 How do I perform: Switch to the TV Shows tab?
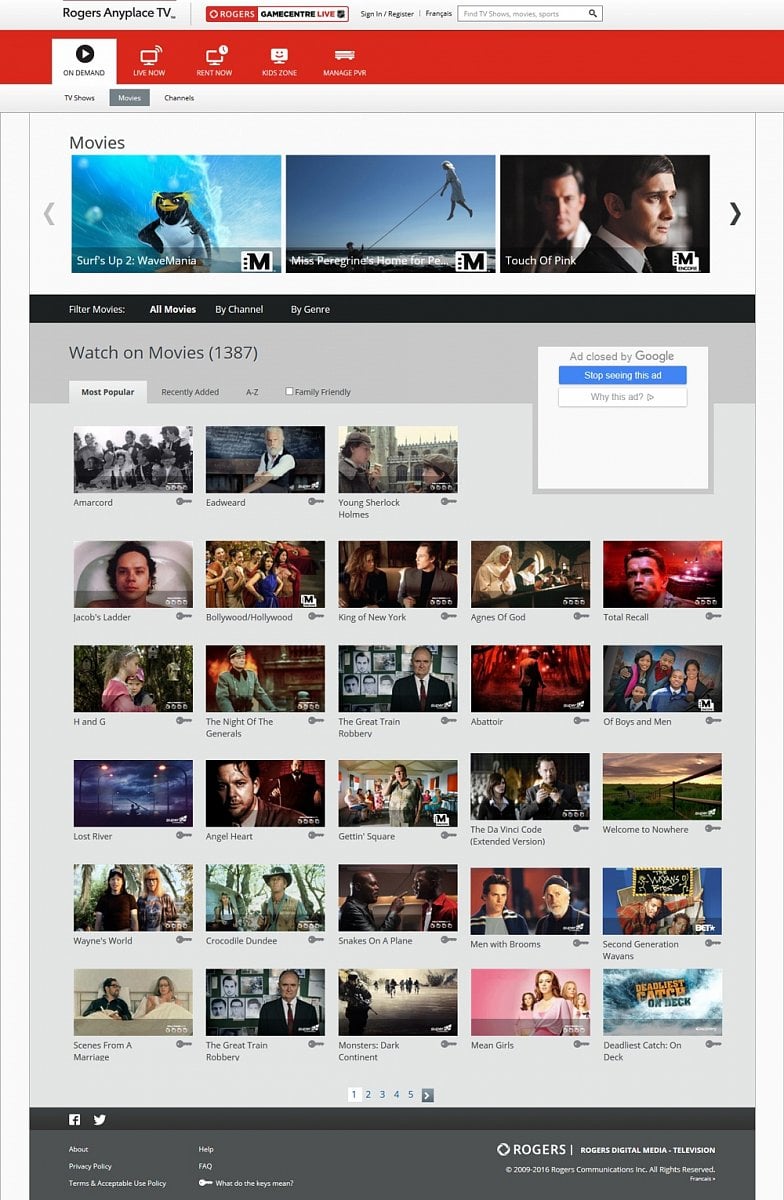coord(80,98)
